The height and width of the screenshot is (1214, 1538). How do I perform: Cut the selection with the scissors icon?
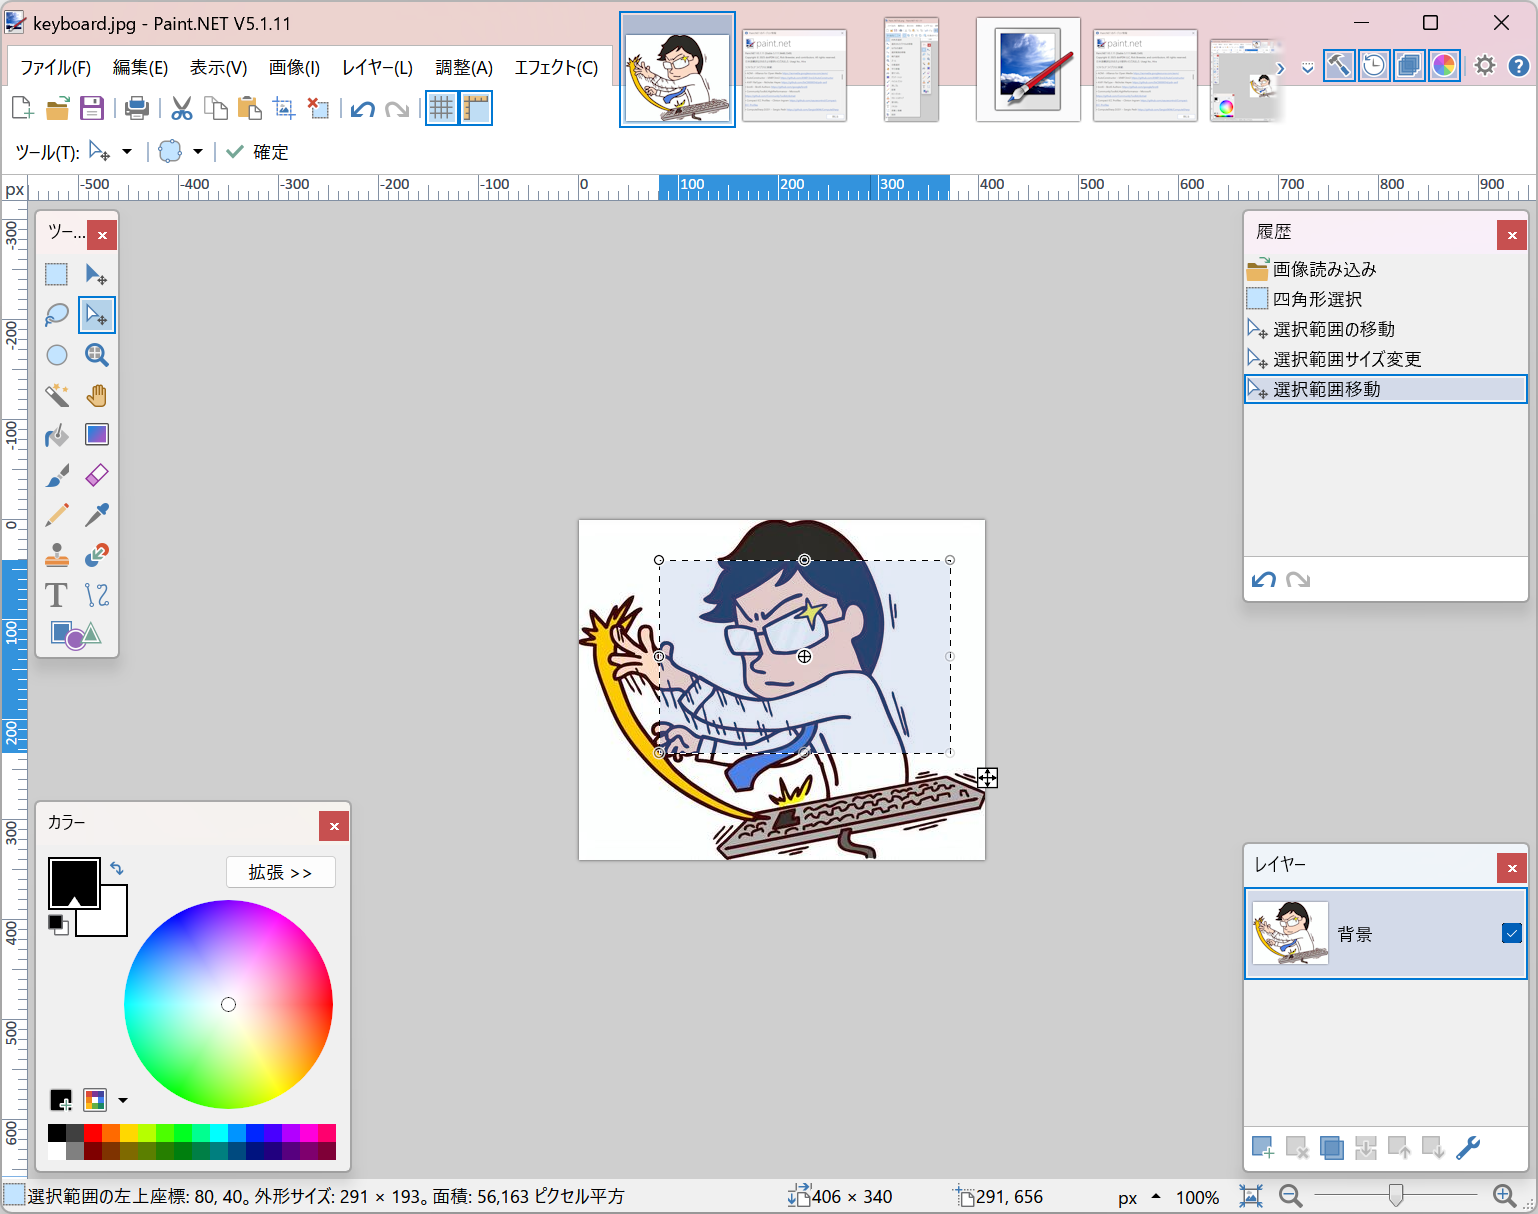[181, 108]
